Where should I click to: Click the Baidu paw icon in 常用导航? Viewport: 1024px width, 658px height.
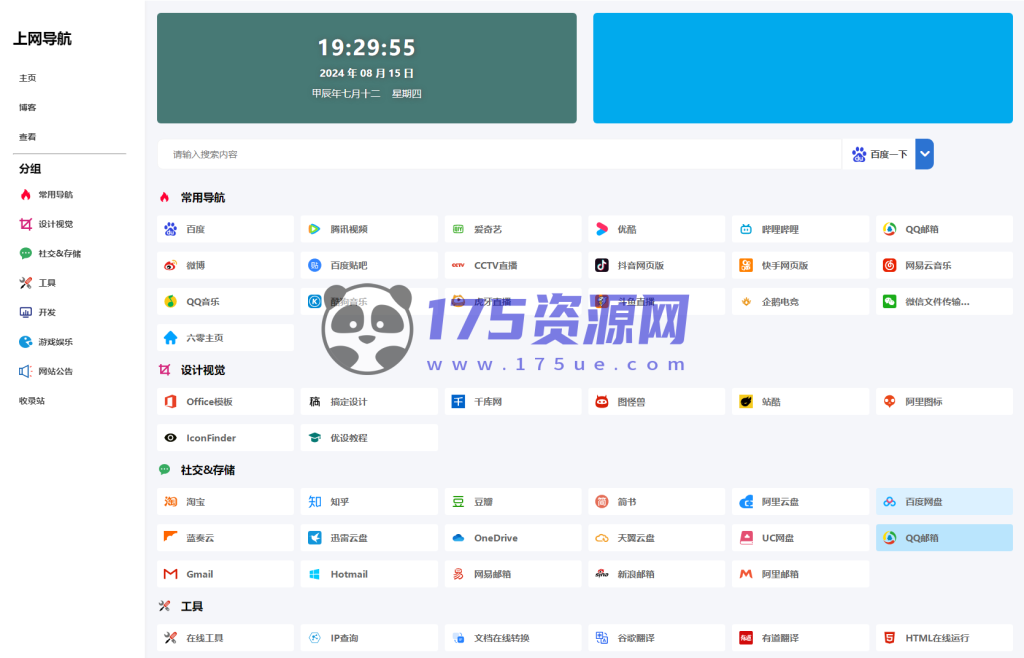point(170,229)
